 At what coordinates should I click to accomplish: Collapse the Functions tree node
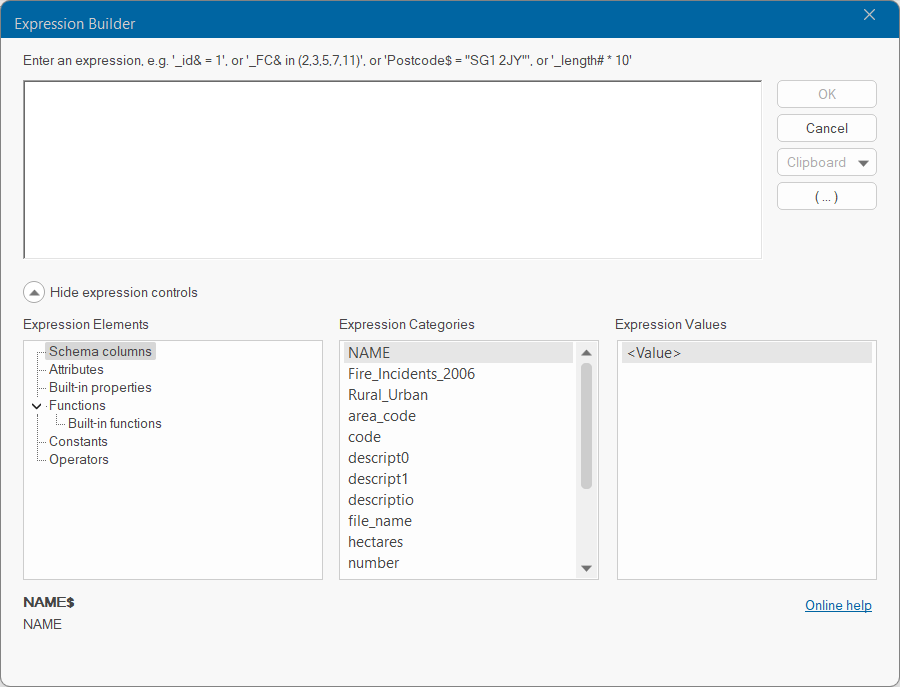click(37, 406)
